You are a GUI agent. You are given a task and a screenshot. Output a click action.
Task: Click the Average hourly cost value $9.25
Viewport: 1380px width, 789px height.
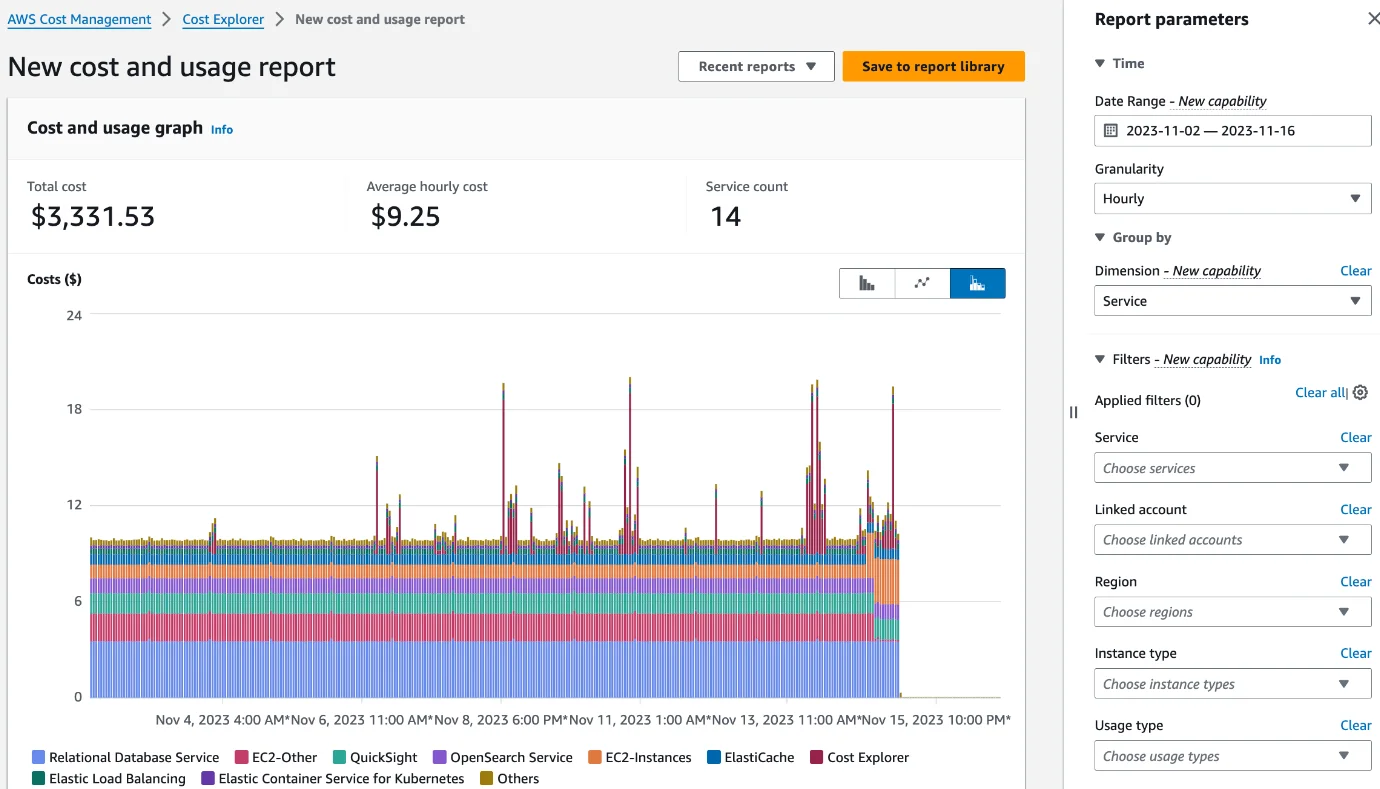coord(405,216)
